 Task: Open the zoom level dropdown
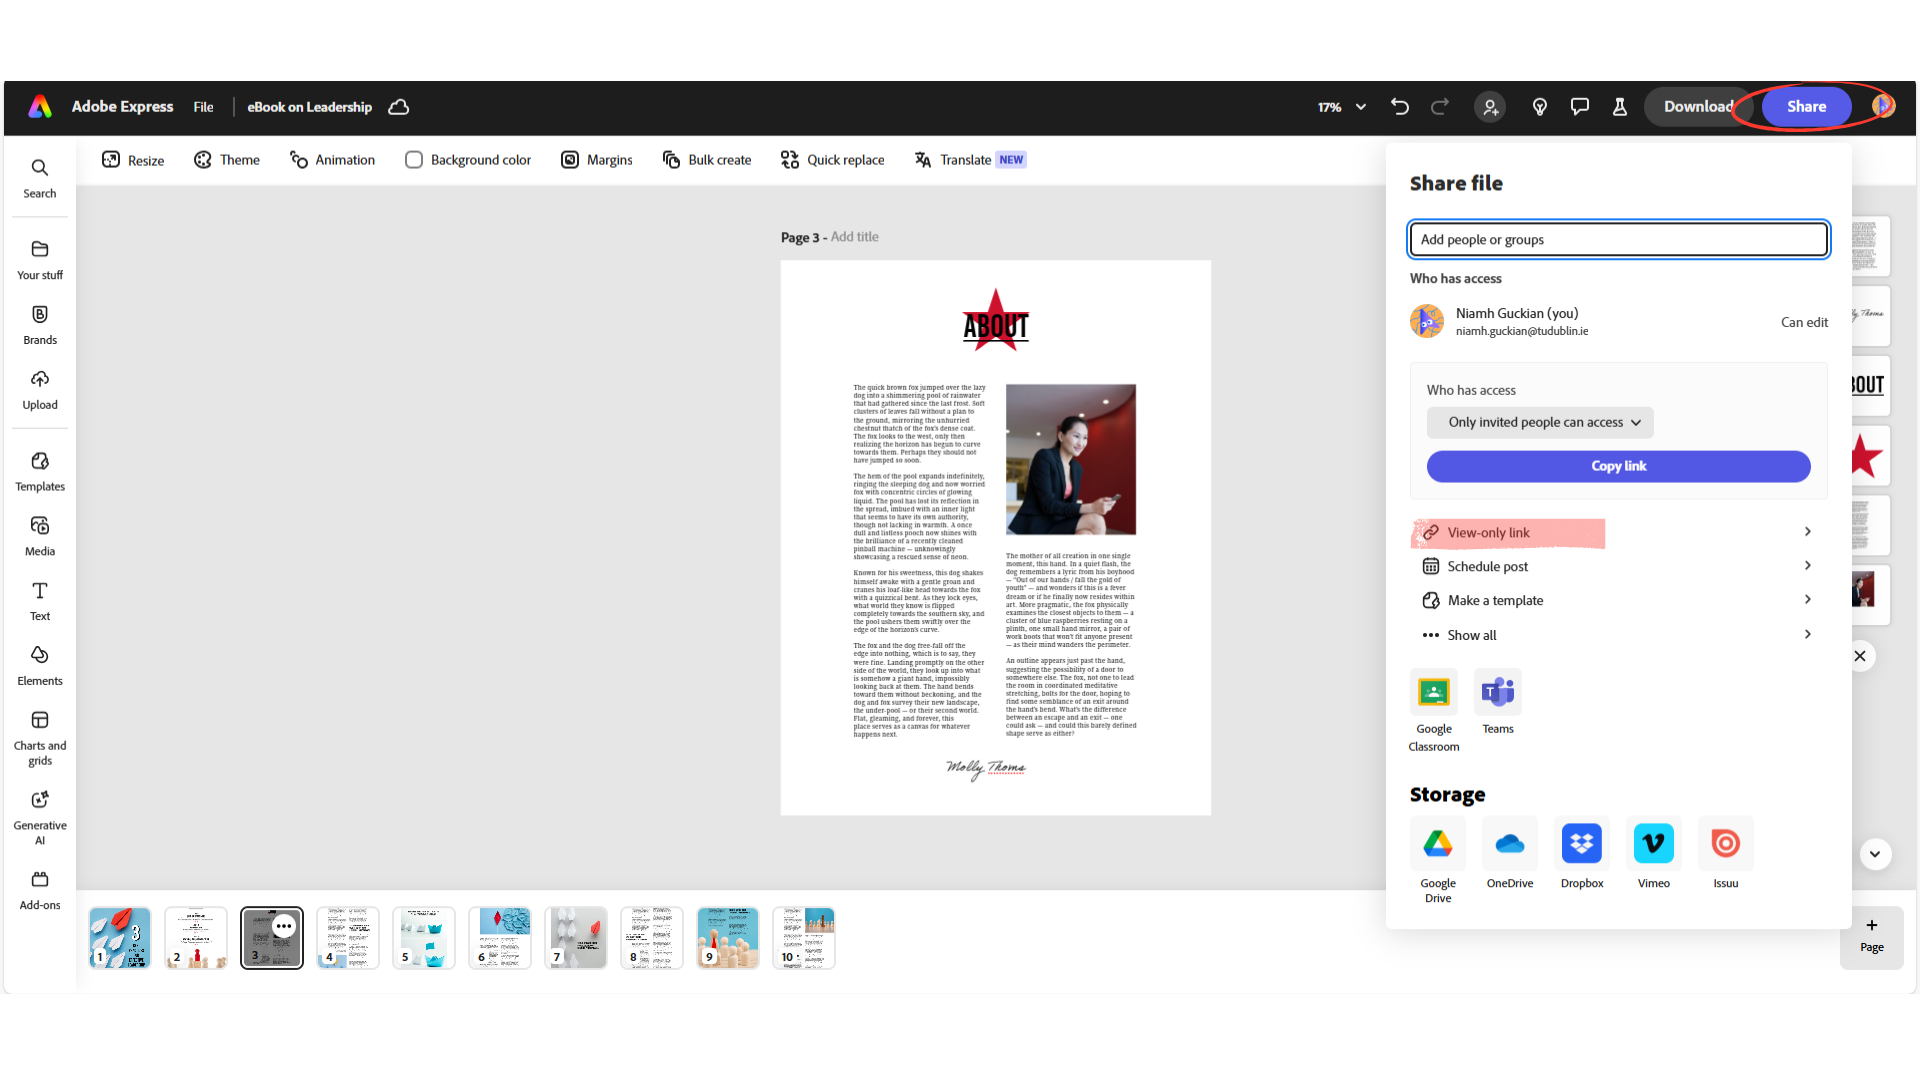[1340, 107]
